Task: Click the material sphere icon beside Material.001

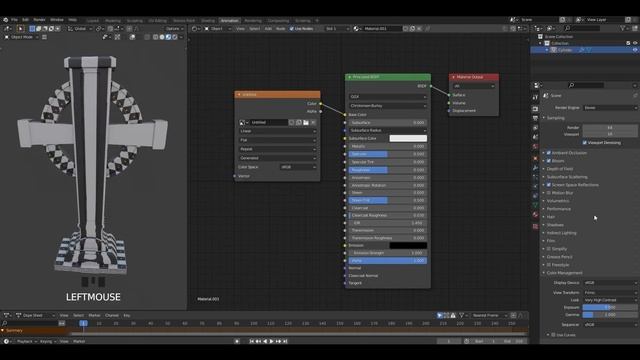Action: [x=357, y=29]
